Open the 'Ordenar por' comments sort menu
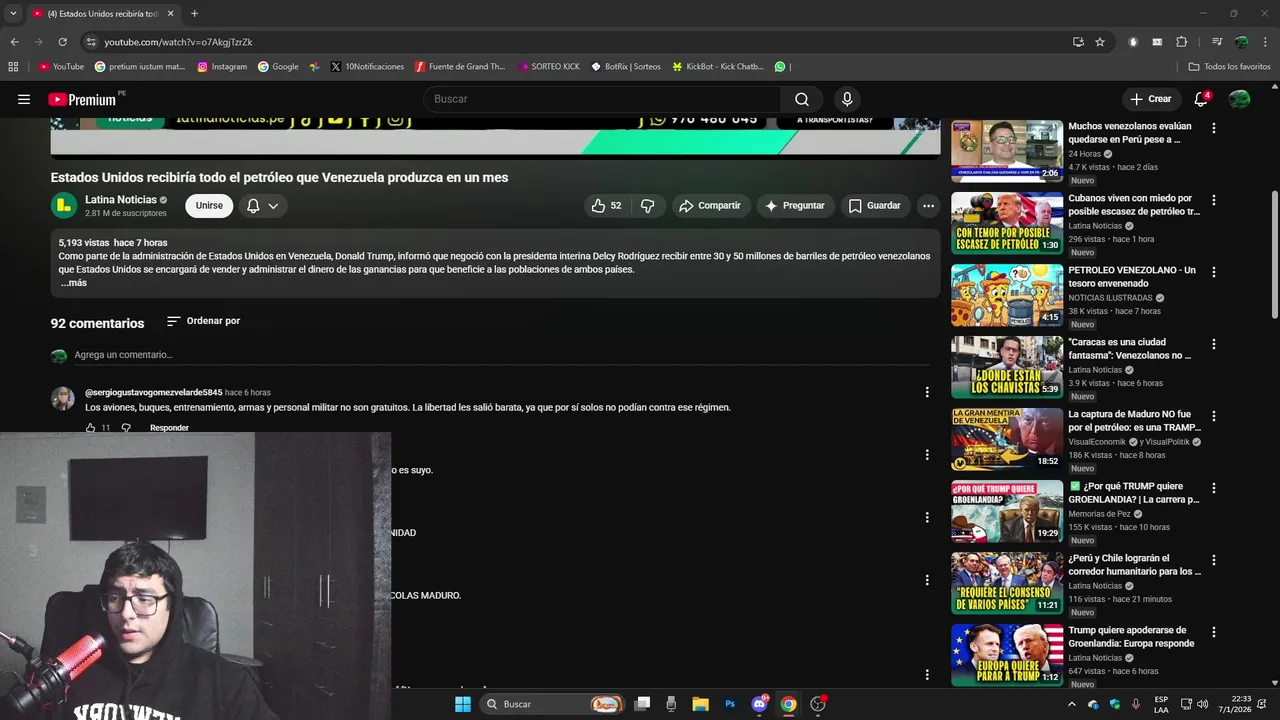The height and width of the screenshot is (720, 1280). (x=203, y=321)
